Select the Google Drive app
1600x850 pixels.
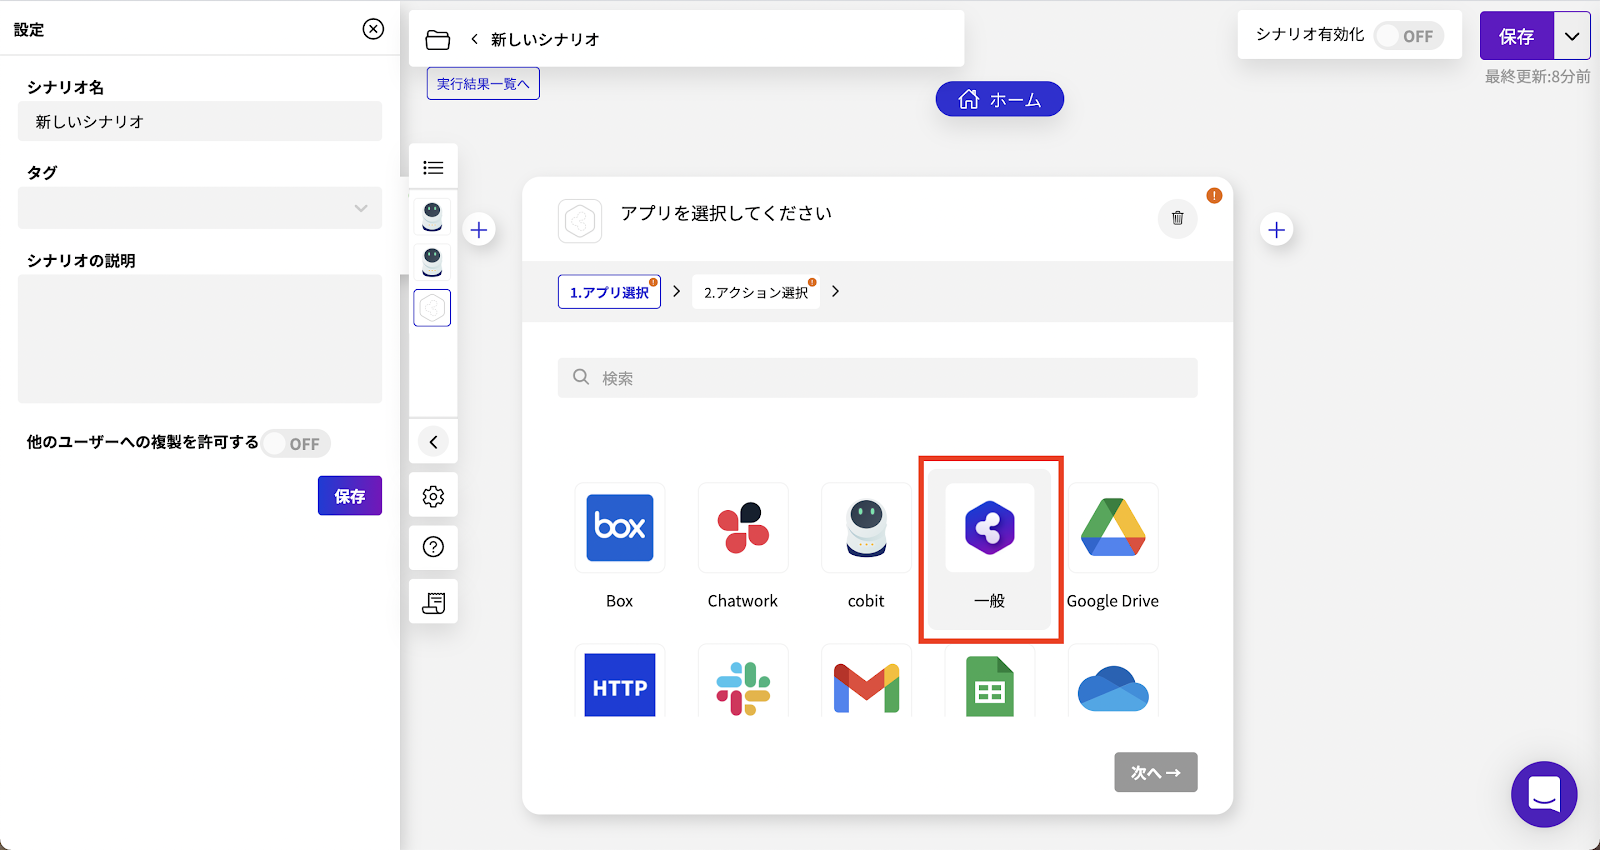pyautogui.click(x=1113, y=528)
